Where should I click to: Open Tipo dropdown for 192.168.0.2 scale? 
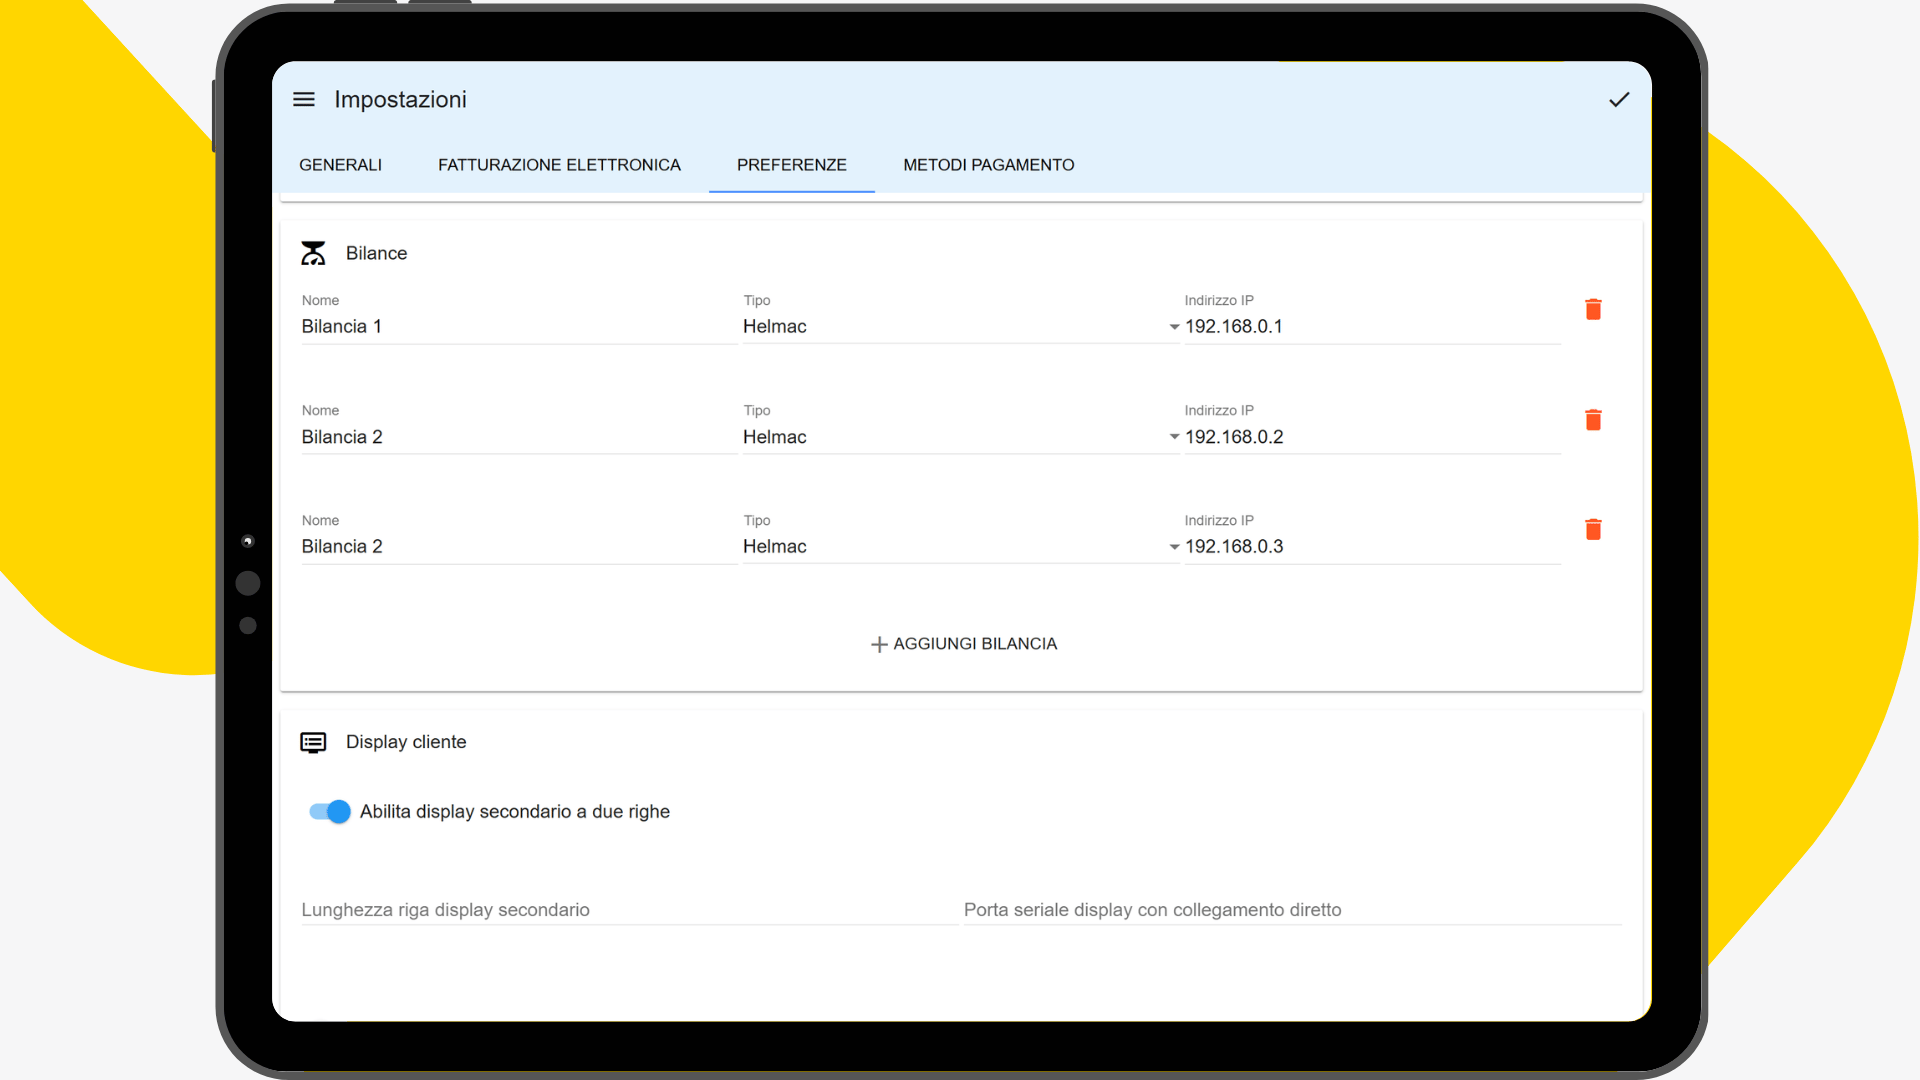[x=961, y=437]
